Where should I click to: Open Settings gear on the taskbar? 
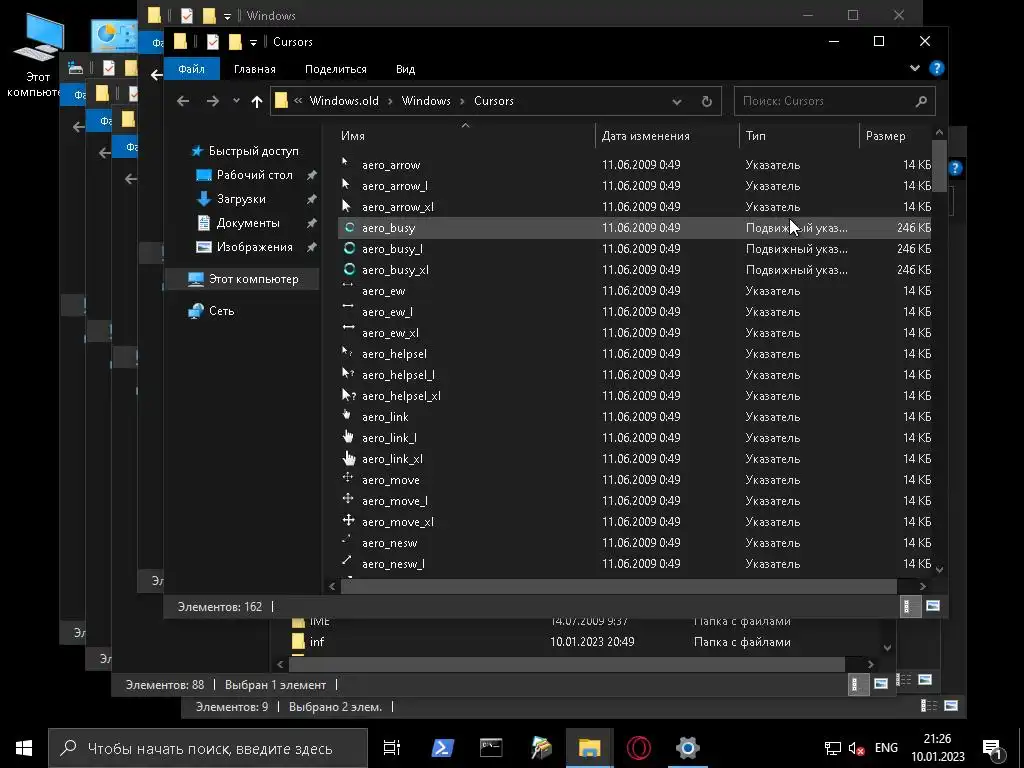click(x=688, y=748)
